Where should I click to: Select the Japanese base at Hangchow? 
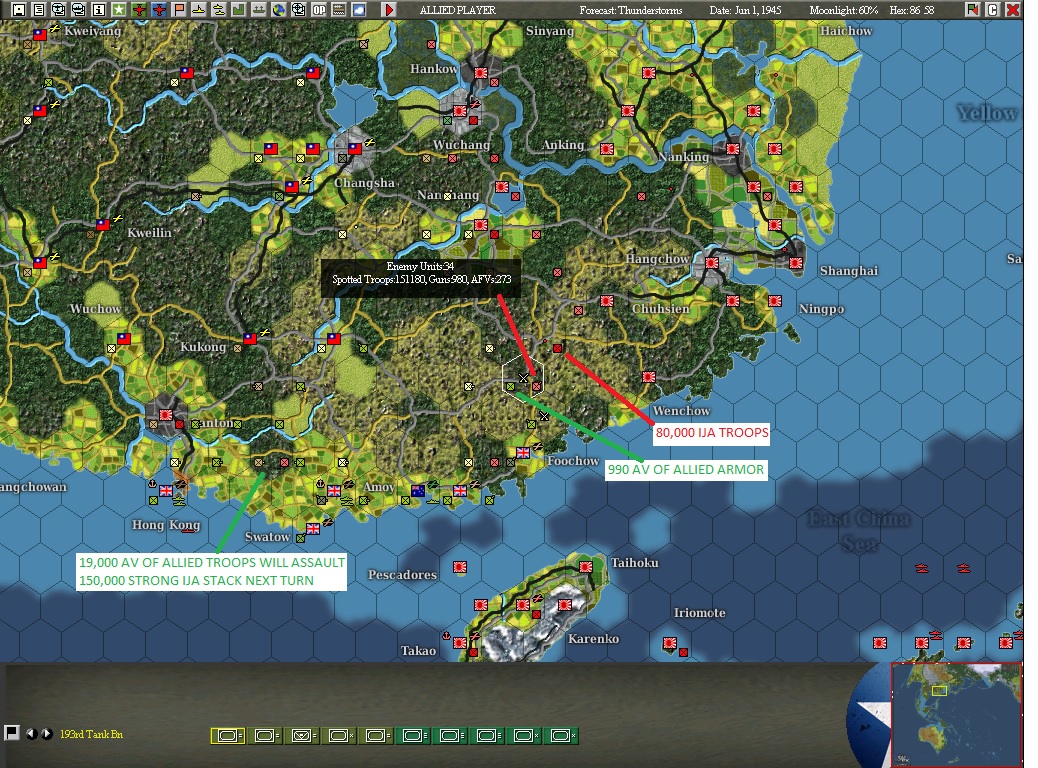click(712, 263)
